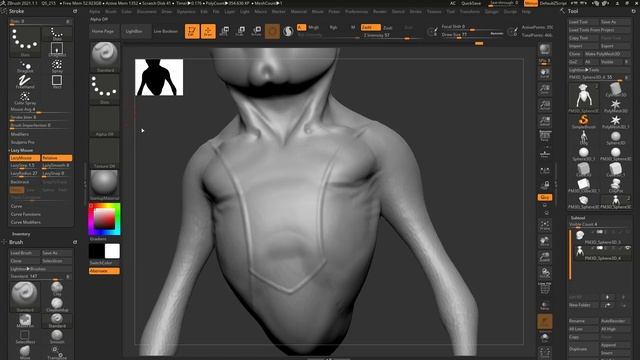
Task: Click Make PolyMesh3D button
Action: (x=608, y=54)
